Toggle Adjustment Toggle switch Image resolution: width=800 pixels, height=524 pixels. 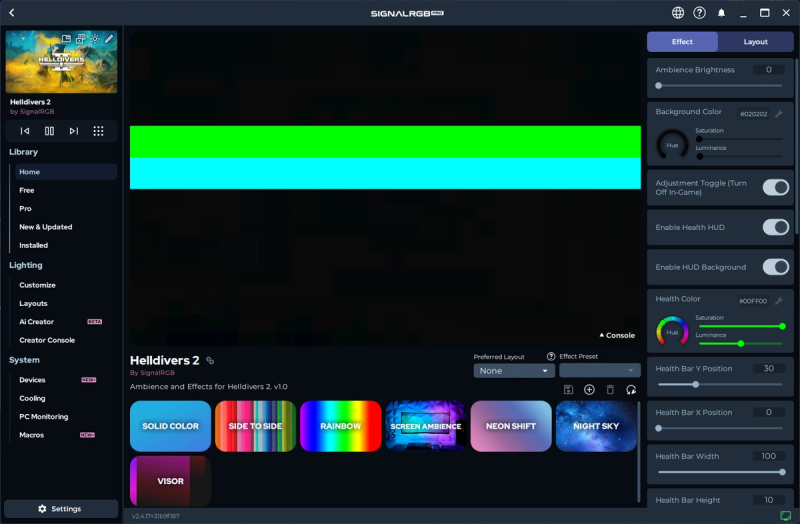pyautogui.click(x=776, y=187)
